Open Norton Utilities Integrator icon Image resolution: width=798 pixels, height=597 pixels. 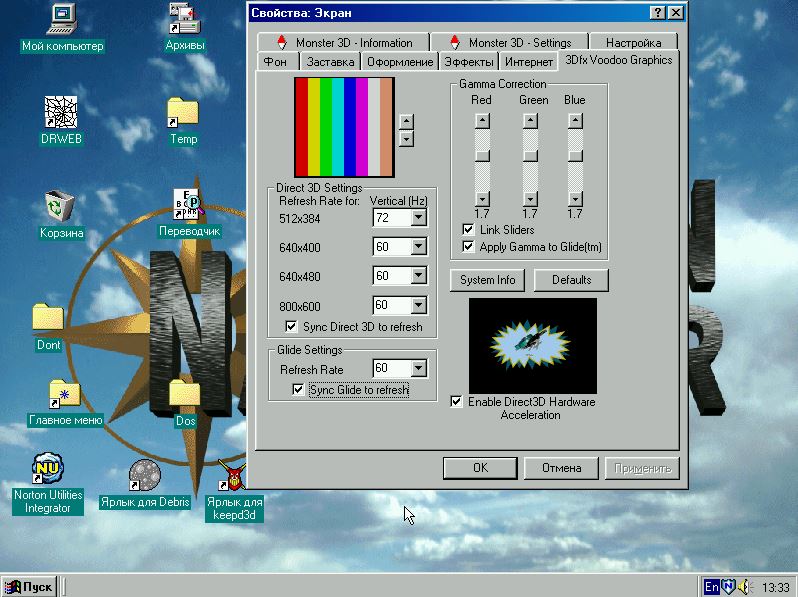[x=48, y=470]
